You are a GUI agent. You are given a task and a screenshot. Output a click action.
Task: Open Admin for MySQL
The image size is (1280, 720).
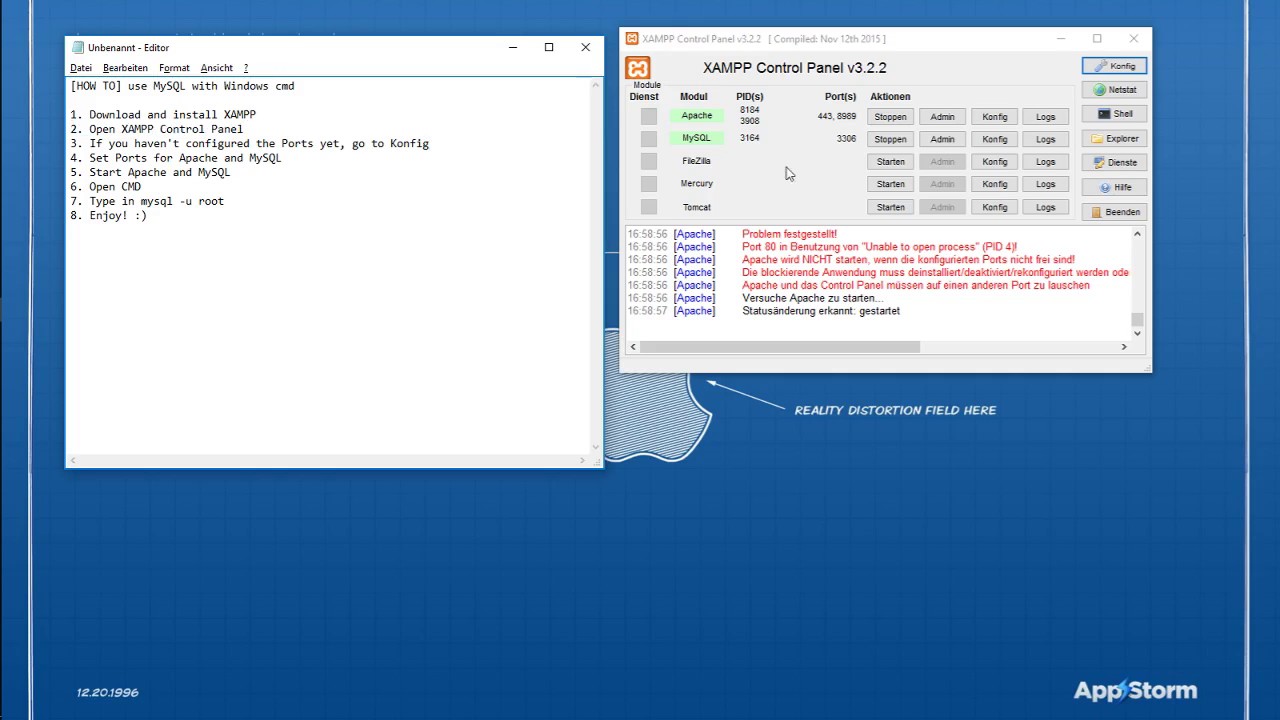(x=942, y=139)
